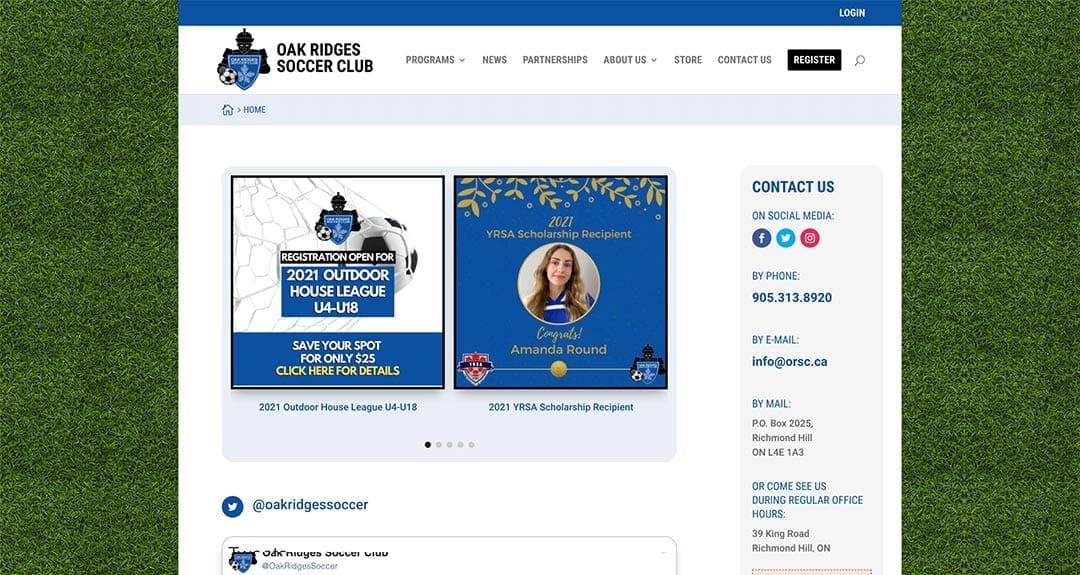Viewport: 1080px width, 575px height.
Task: Click the HOME breadcrumb text
Action: click(254, 109)
